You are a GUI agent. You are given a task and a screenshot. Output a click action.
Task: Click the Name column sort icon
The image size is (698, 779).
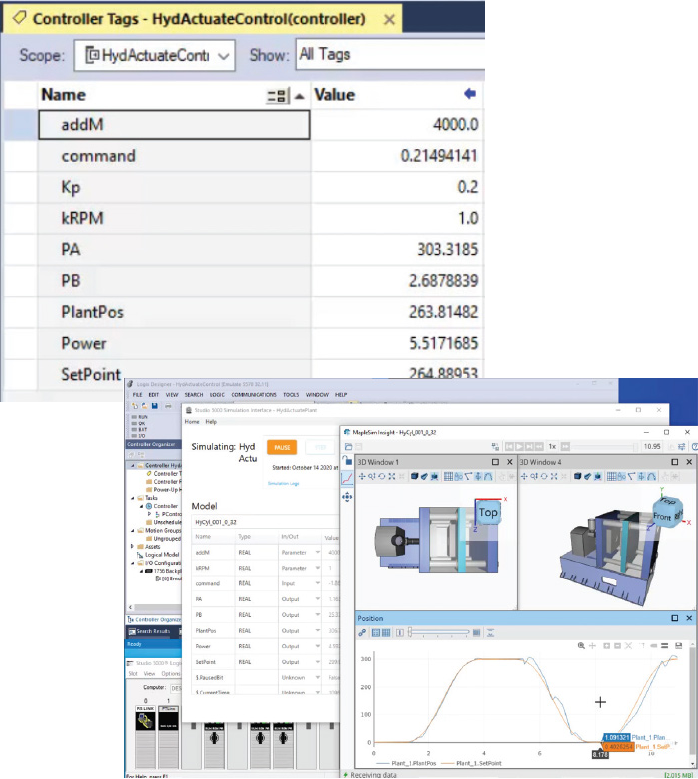[x=277, y=96]
